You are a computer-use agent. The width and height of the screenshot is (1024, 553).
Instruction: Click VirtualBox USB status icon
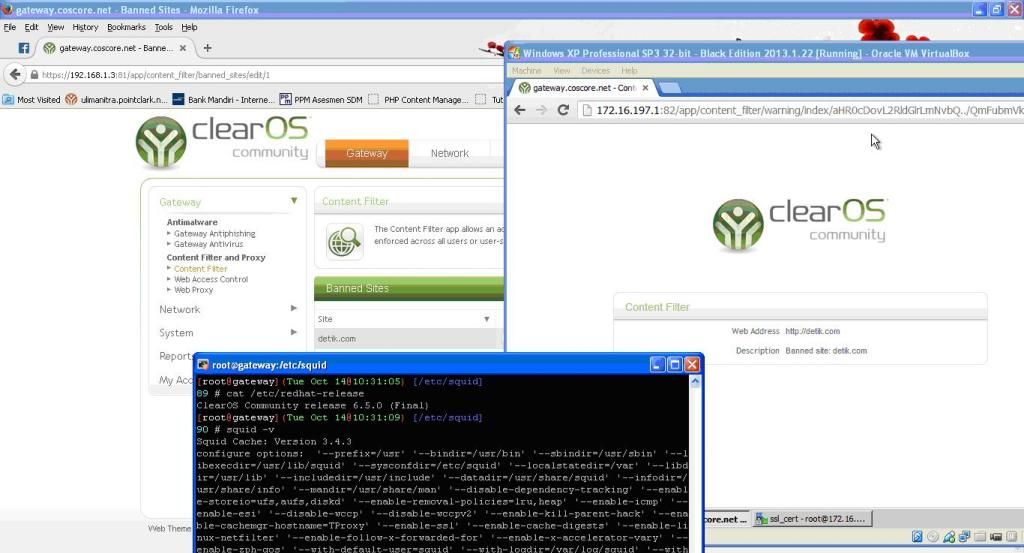coord(948,537)
